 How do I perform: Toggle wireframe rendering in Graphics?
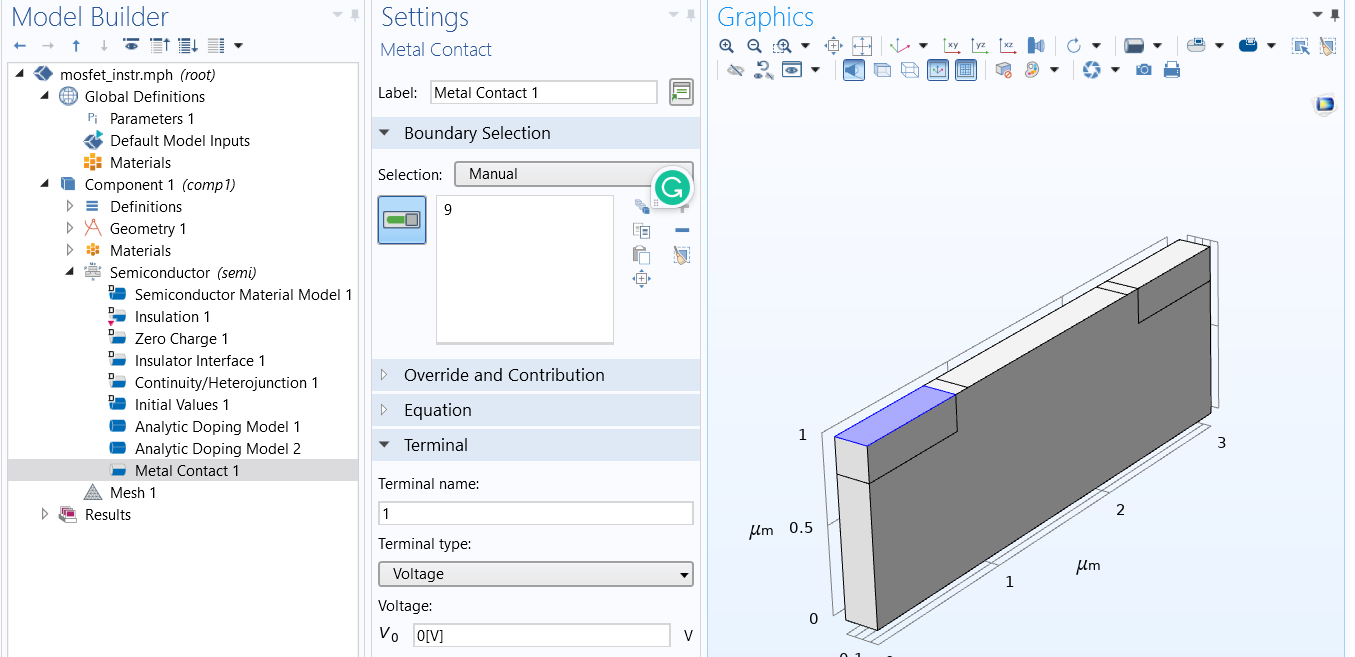(x=910, y=70)
